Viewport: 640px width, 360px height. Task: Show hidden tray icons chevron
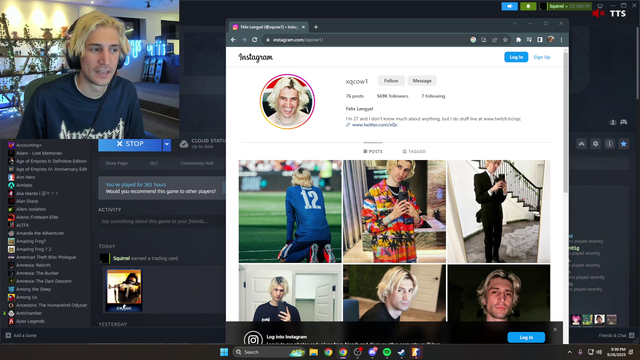click(x=569, y=352)
